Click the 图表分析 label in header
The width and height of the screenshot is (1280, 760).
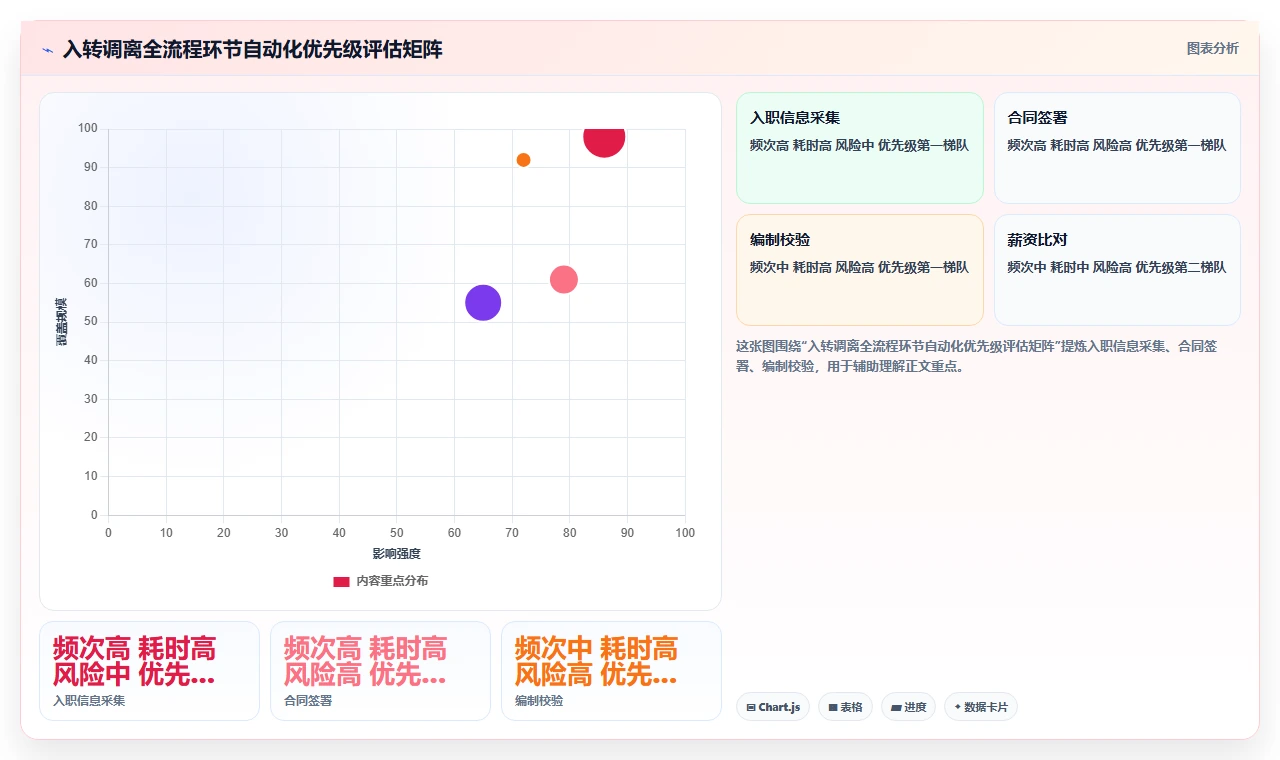(1212, 48)
